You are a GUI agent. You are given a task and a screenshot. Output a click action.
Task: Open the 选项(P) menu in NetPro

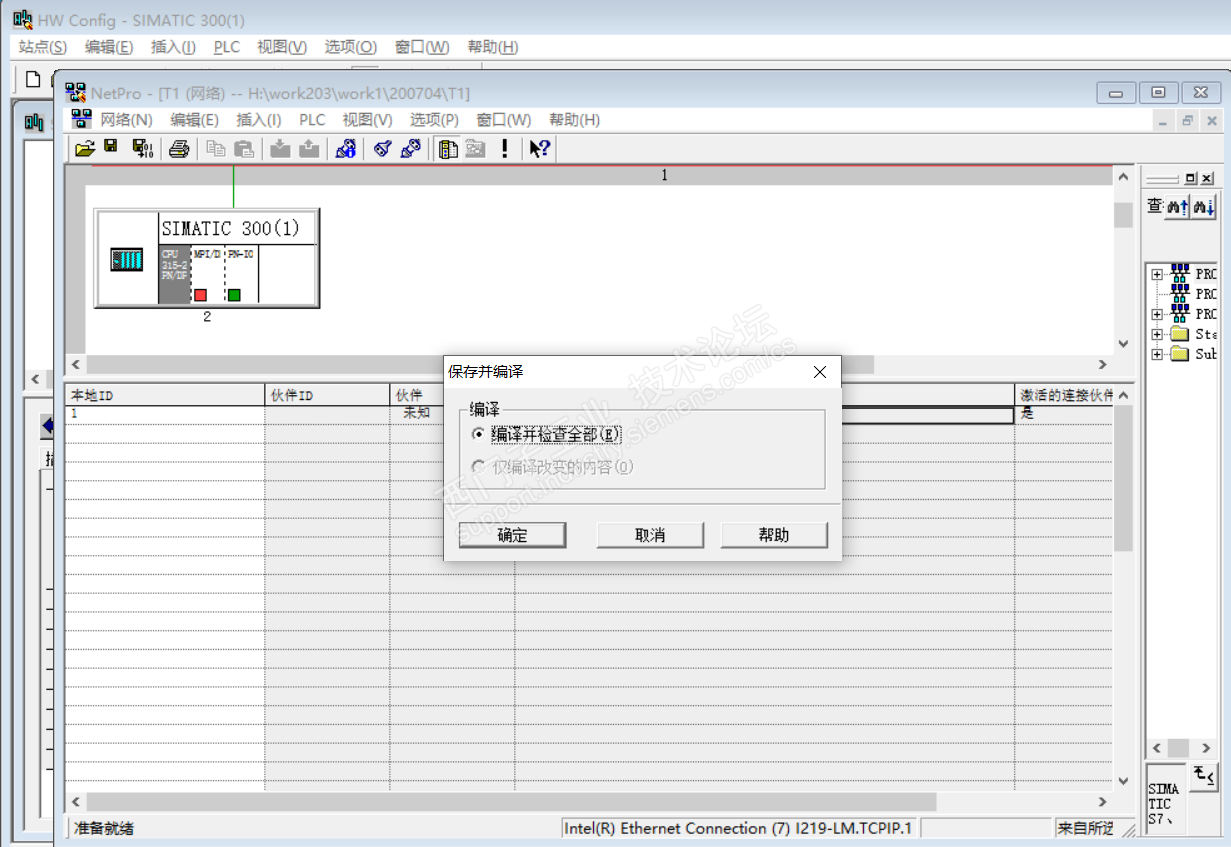(434, 119)
